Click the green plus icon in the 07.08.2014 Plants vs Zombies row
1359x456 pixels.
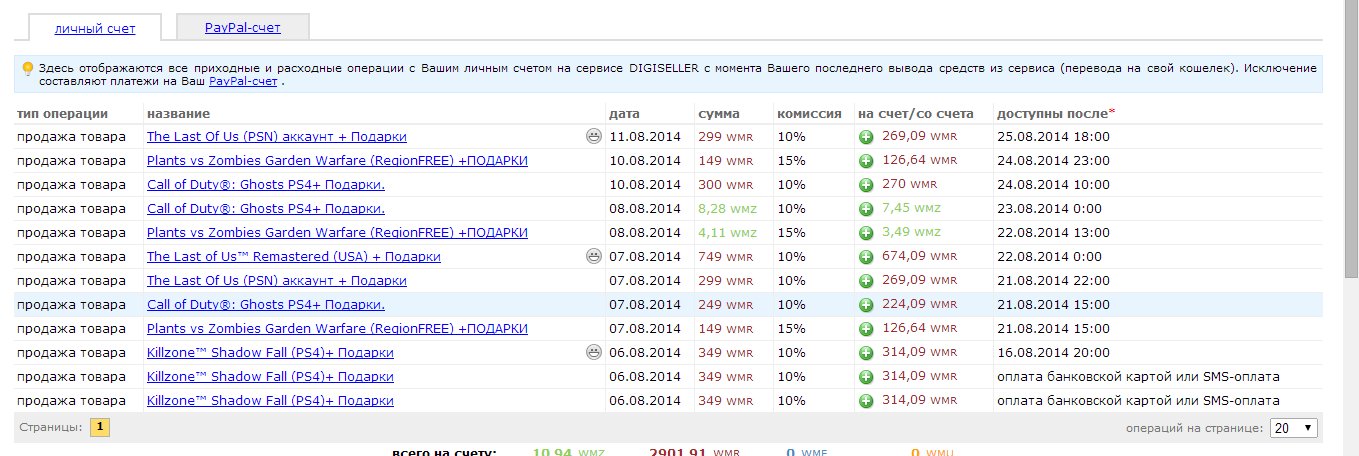[866, 329]
